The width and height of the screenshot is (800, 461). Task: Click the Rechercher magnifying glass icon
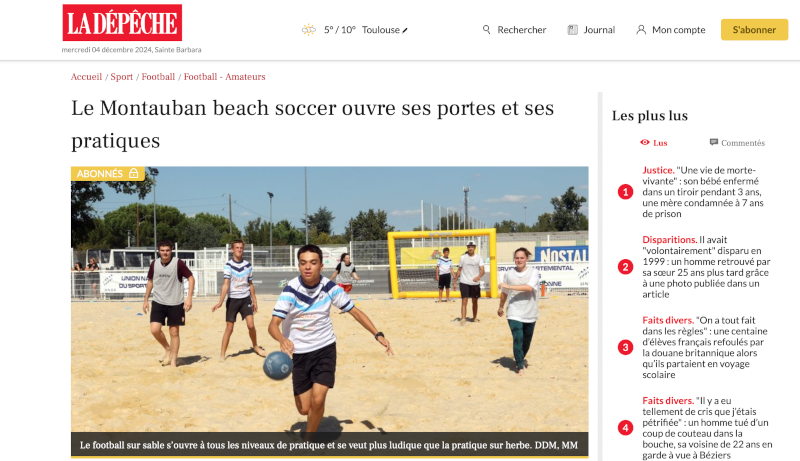(486, 30)
